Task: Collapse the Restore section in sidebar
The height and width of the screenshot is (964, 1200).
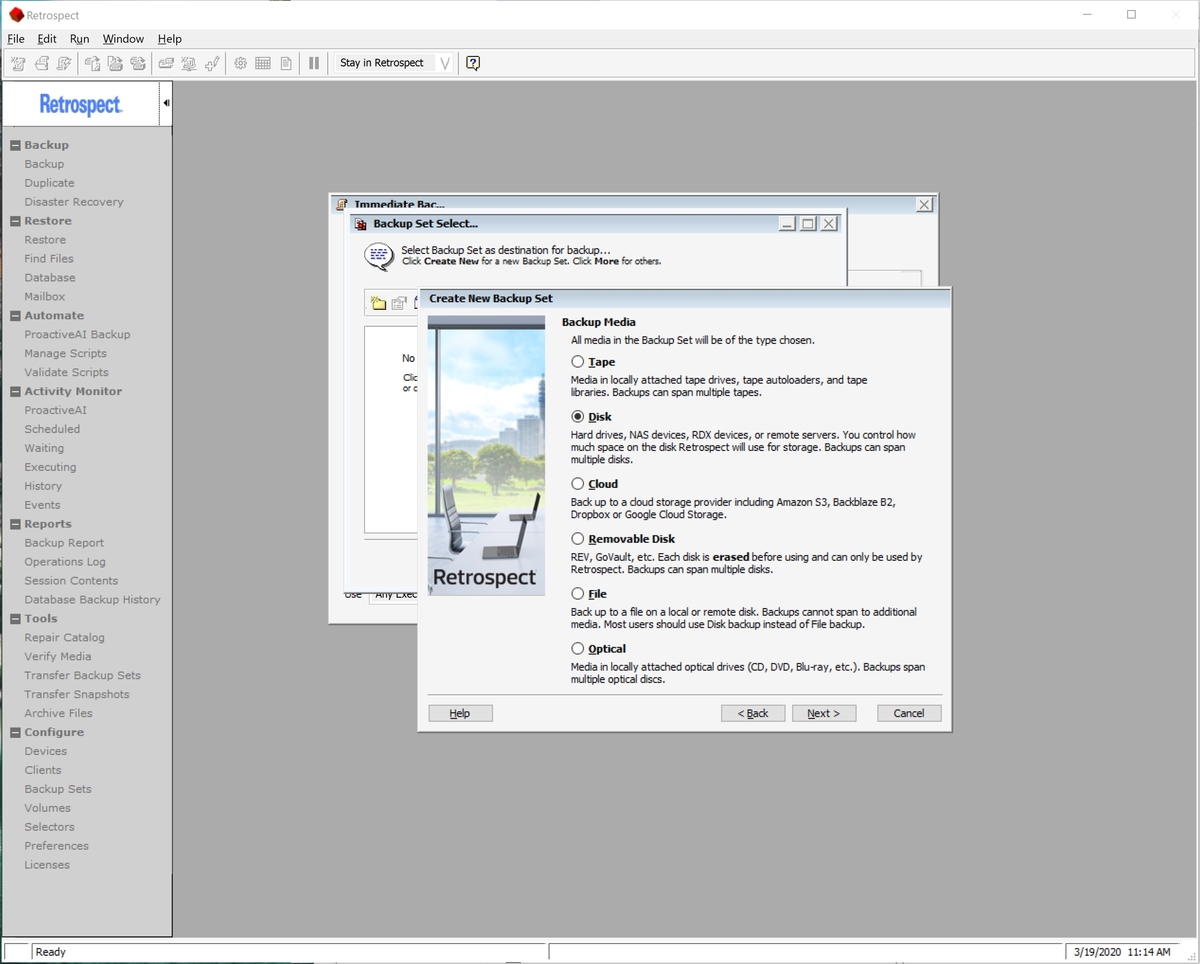Action: tap(15, 221)
